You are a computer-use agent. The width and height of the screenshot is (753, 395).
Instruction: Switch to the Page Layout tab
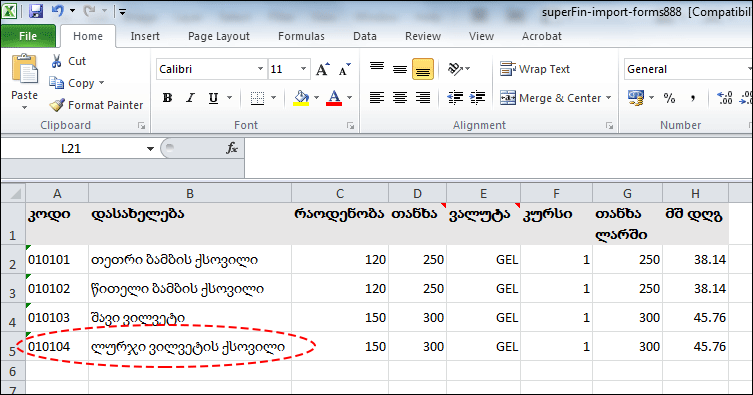[219, 36]
